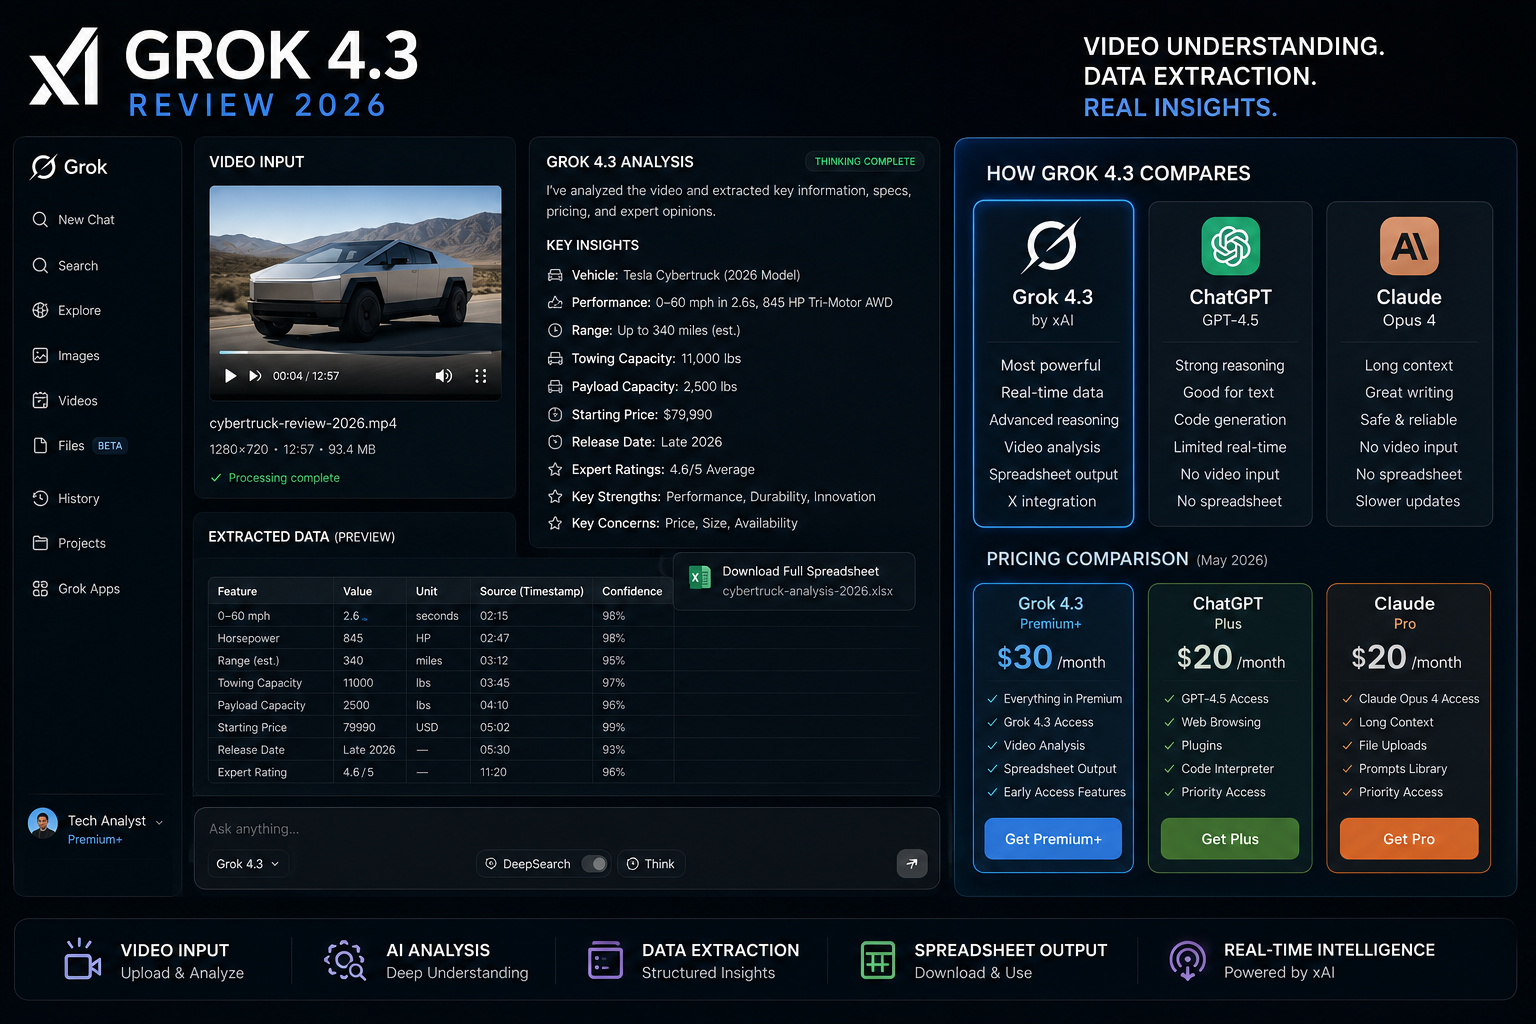Screen dimensions: 1536x1024
Task: Open the Grok 4.3 model dropdown
Action: [x=248, y=864]
